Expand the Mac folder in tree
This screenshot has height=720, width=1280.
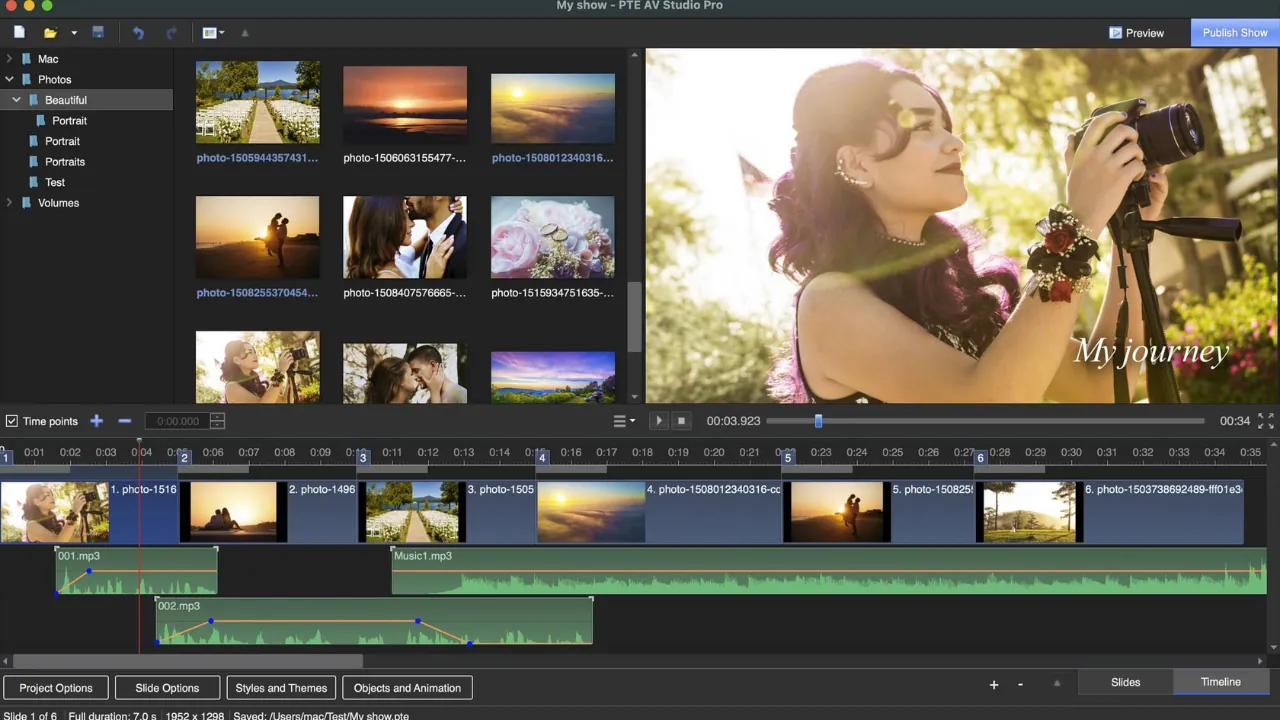[10, 59]
